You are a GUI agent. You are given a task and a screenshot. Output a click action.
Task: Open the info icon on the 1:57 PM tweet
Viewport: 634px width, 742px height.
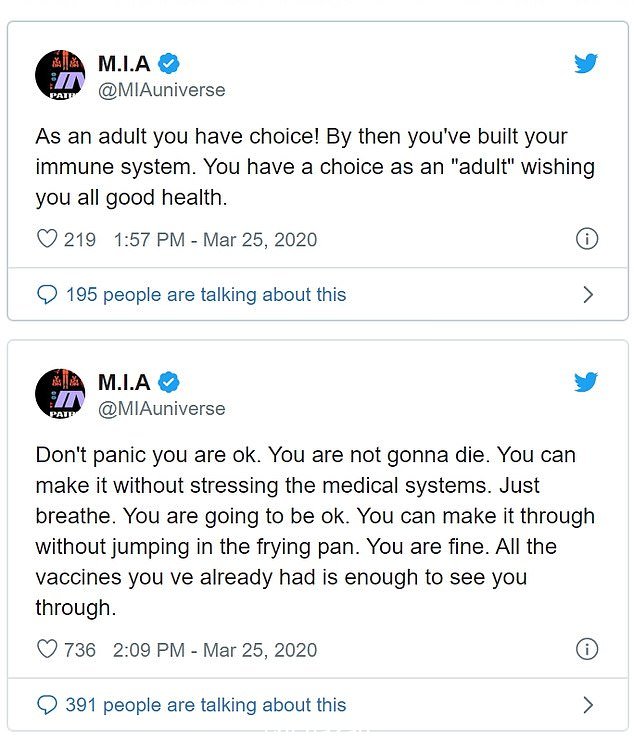point(587,238)
